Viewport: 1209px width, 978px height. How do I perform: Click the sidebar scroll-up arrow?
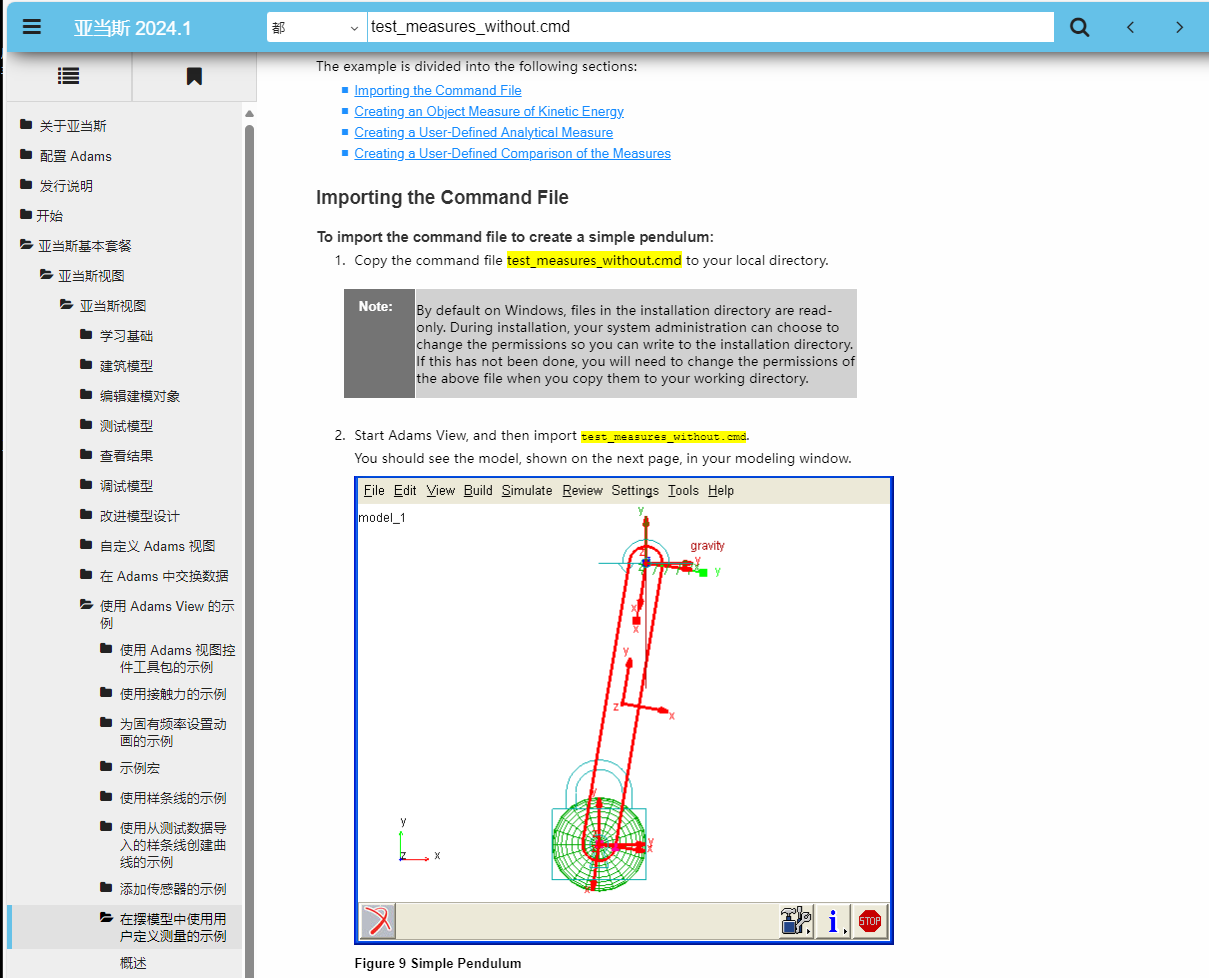[x=250, y=114]
